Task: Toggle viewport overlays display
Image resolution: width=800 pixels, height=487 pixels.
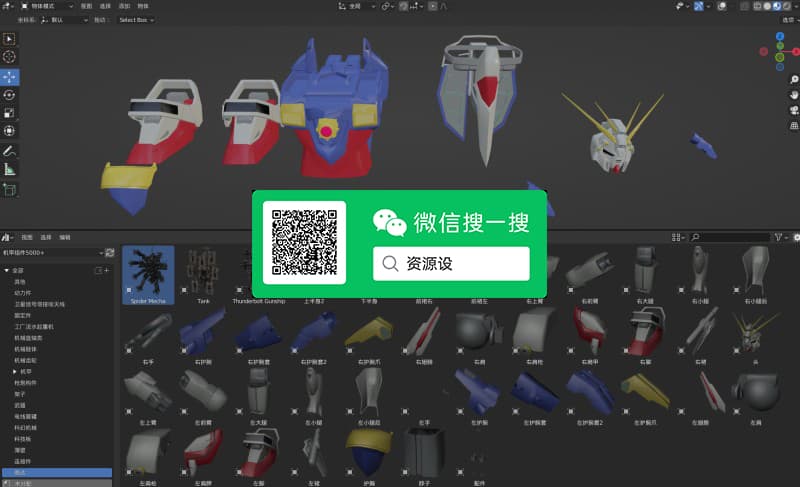Action: pyautogui.click(x=722, y=6)
